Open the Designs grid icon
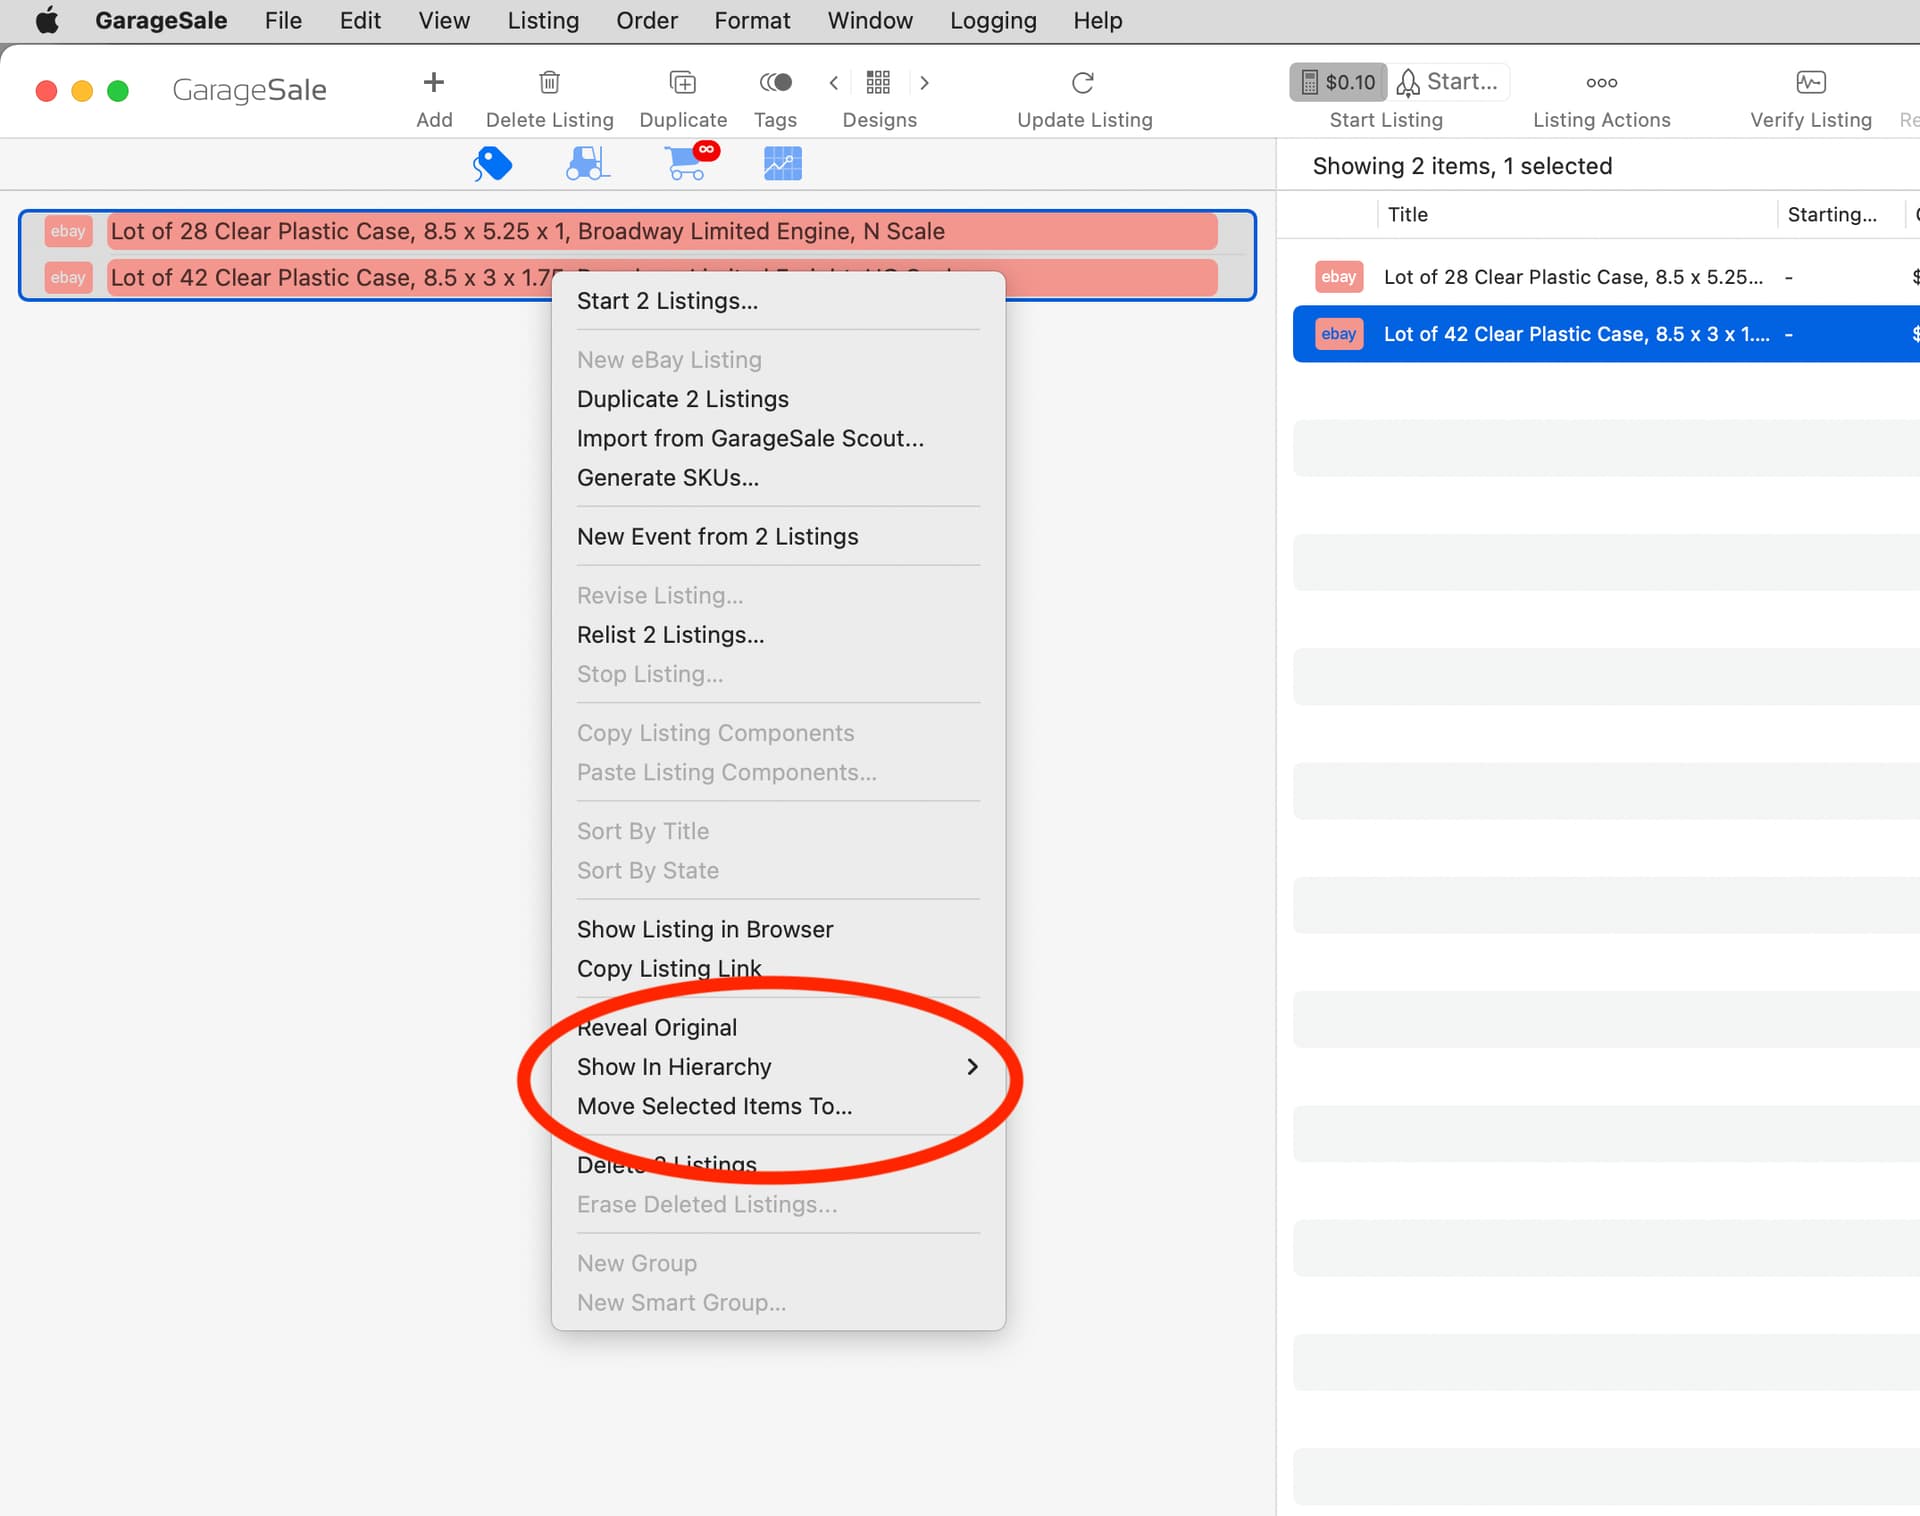This screenshot has height=1516, width=1920. click(878, 82)
